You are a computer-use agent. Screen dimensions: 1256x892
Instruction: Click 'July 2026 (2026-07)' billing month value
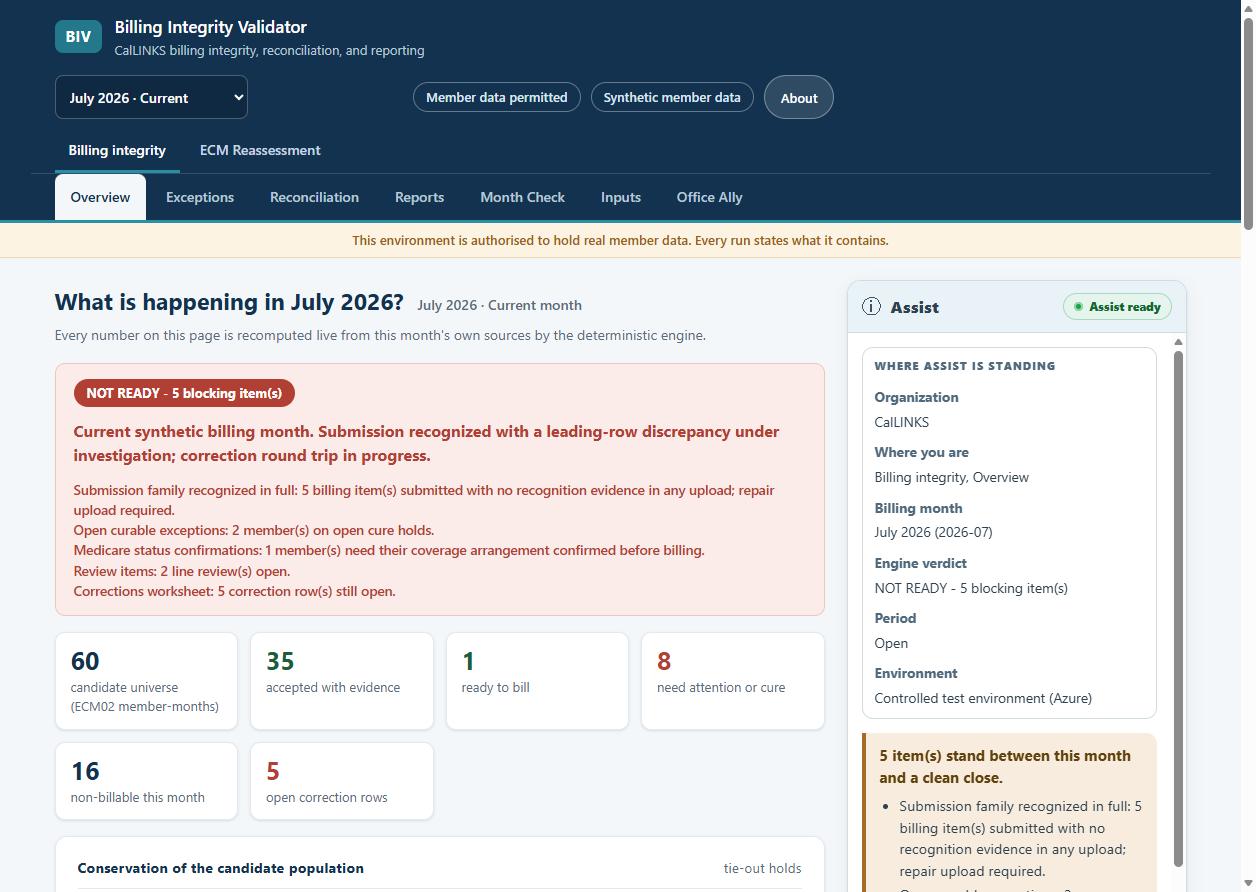(934, 532)
